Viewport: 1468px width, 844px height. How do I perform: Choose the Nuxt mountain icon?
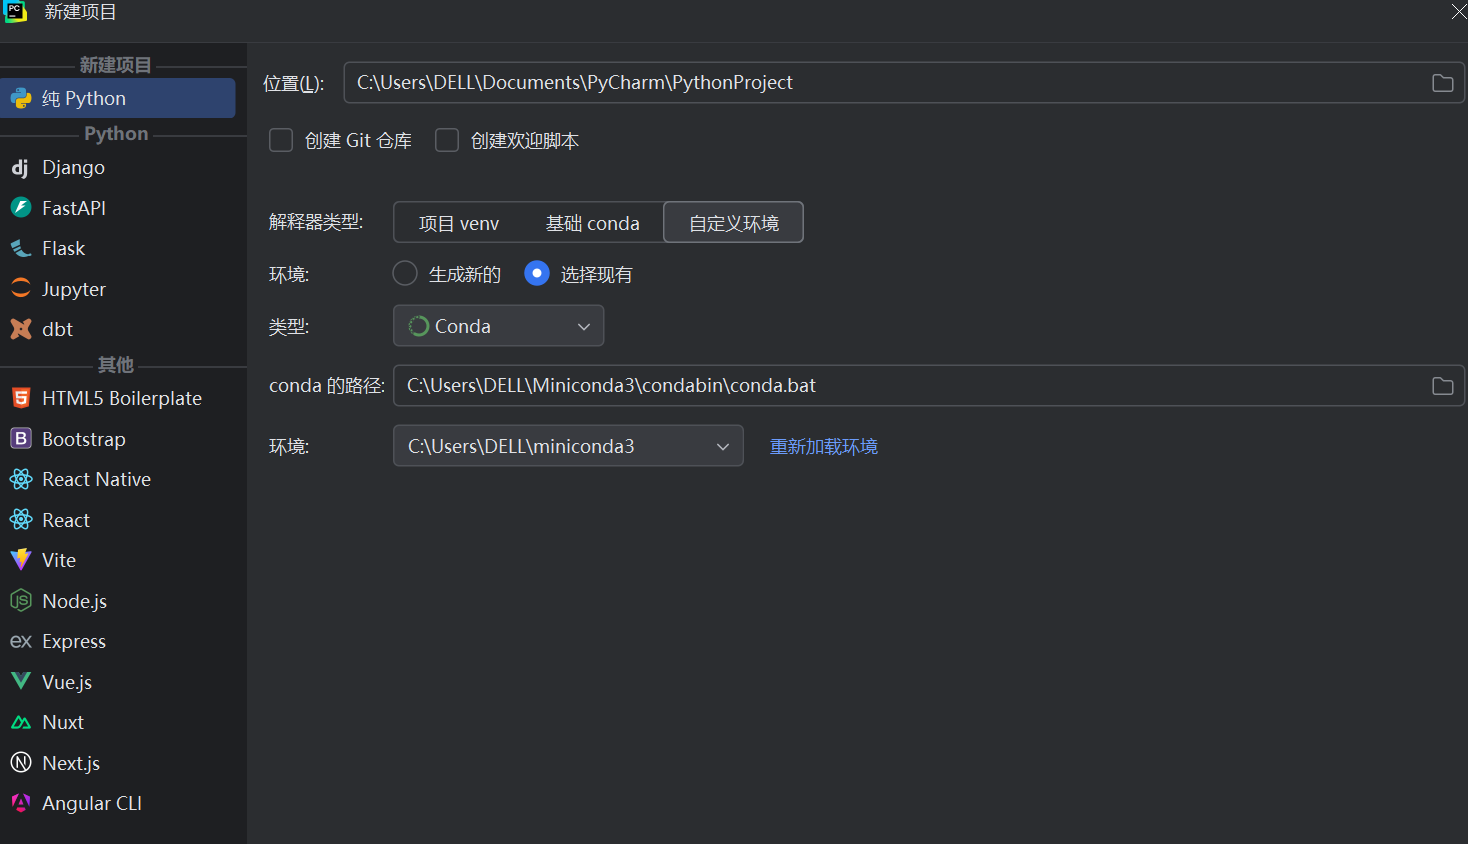click(21, 722)
